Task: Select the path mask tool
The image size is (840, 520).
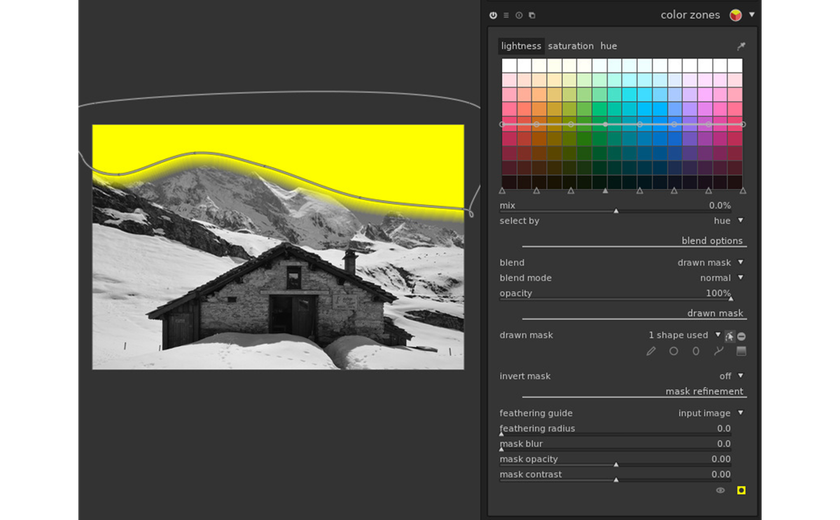Action: (718, 351)
